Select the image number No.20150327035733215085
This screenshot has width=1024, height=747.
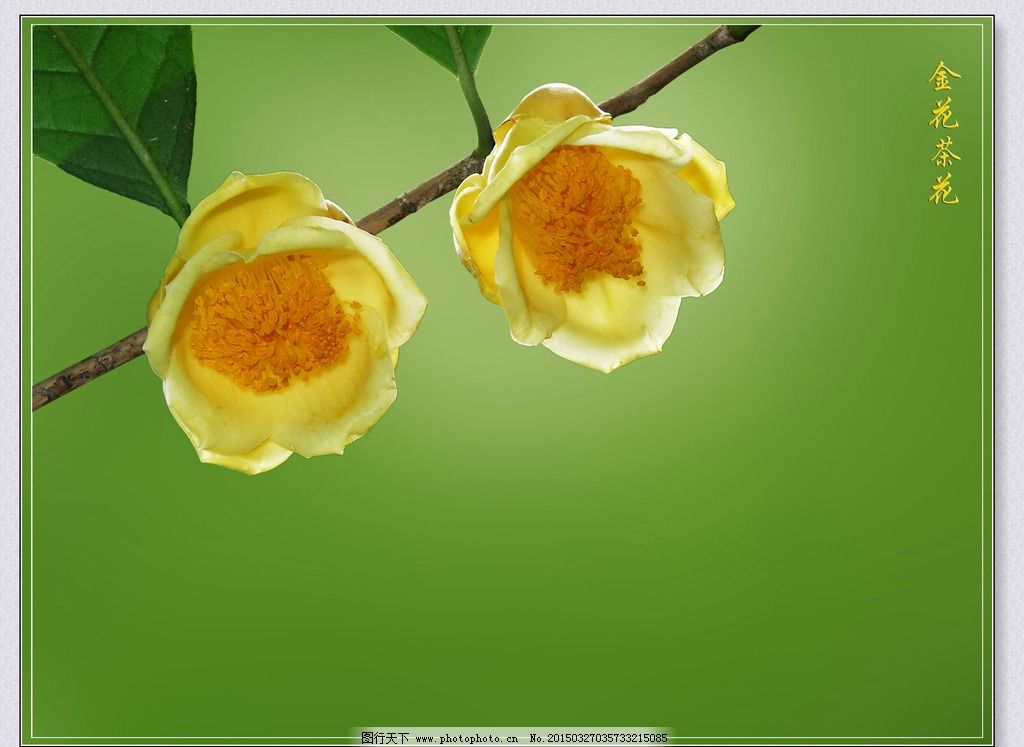598,738
